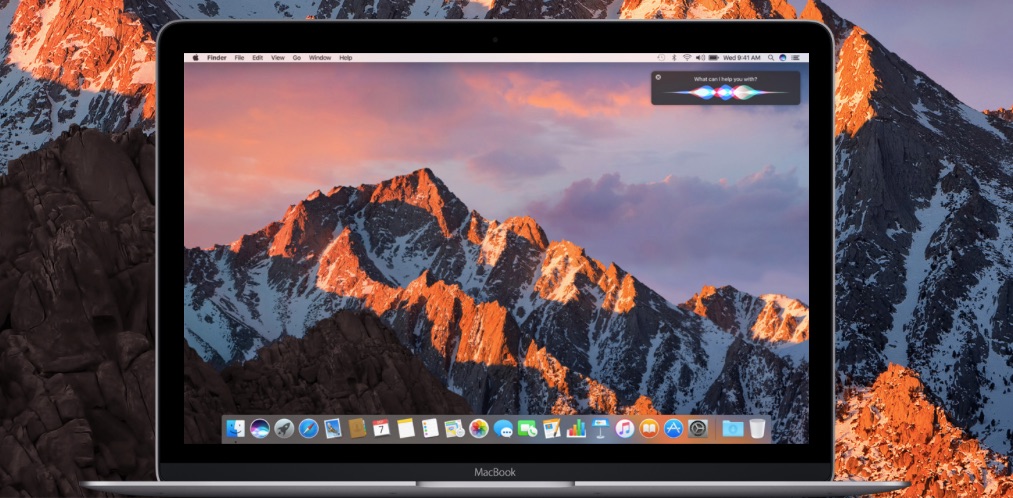Open the Bluetooth status menu
Screen dimensions: 1013x498
674,58
